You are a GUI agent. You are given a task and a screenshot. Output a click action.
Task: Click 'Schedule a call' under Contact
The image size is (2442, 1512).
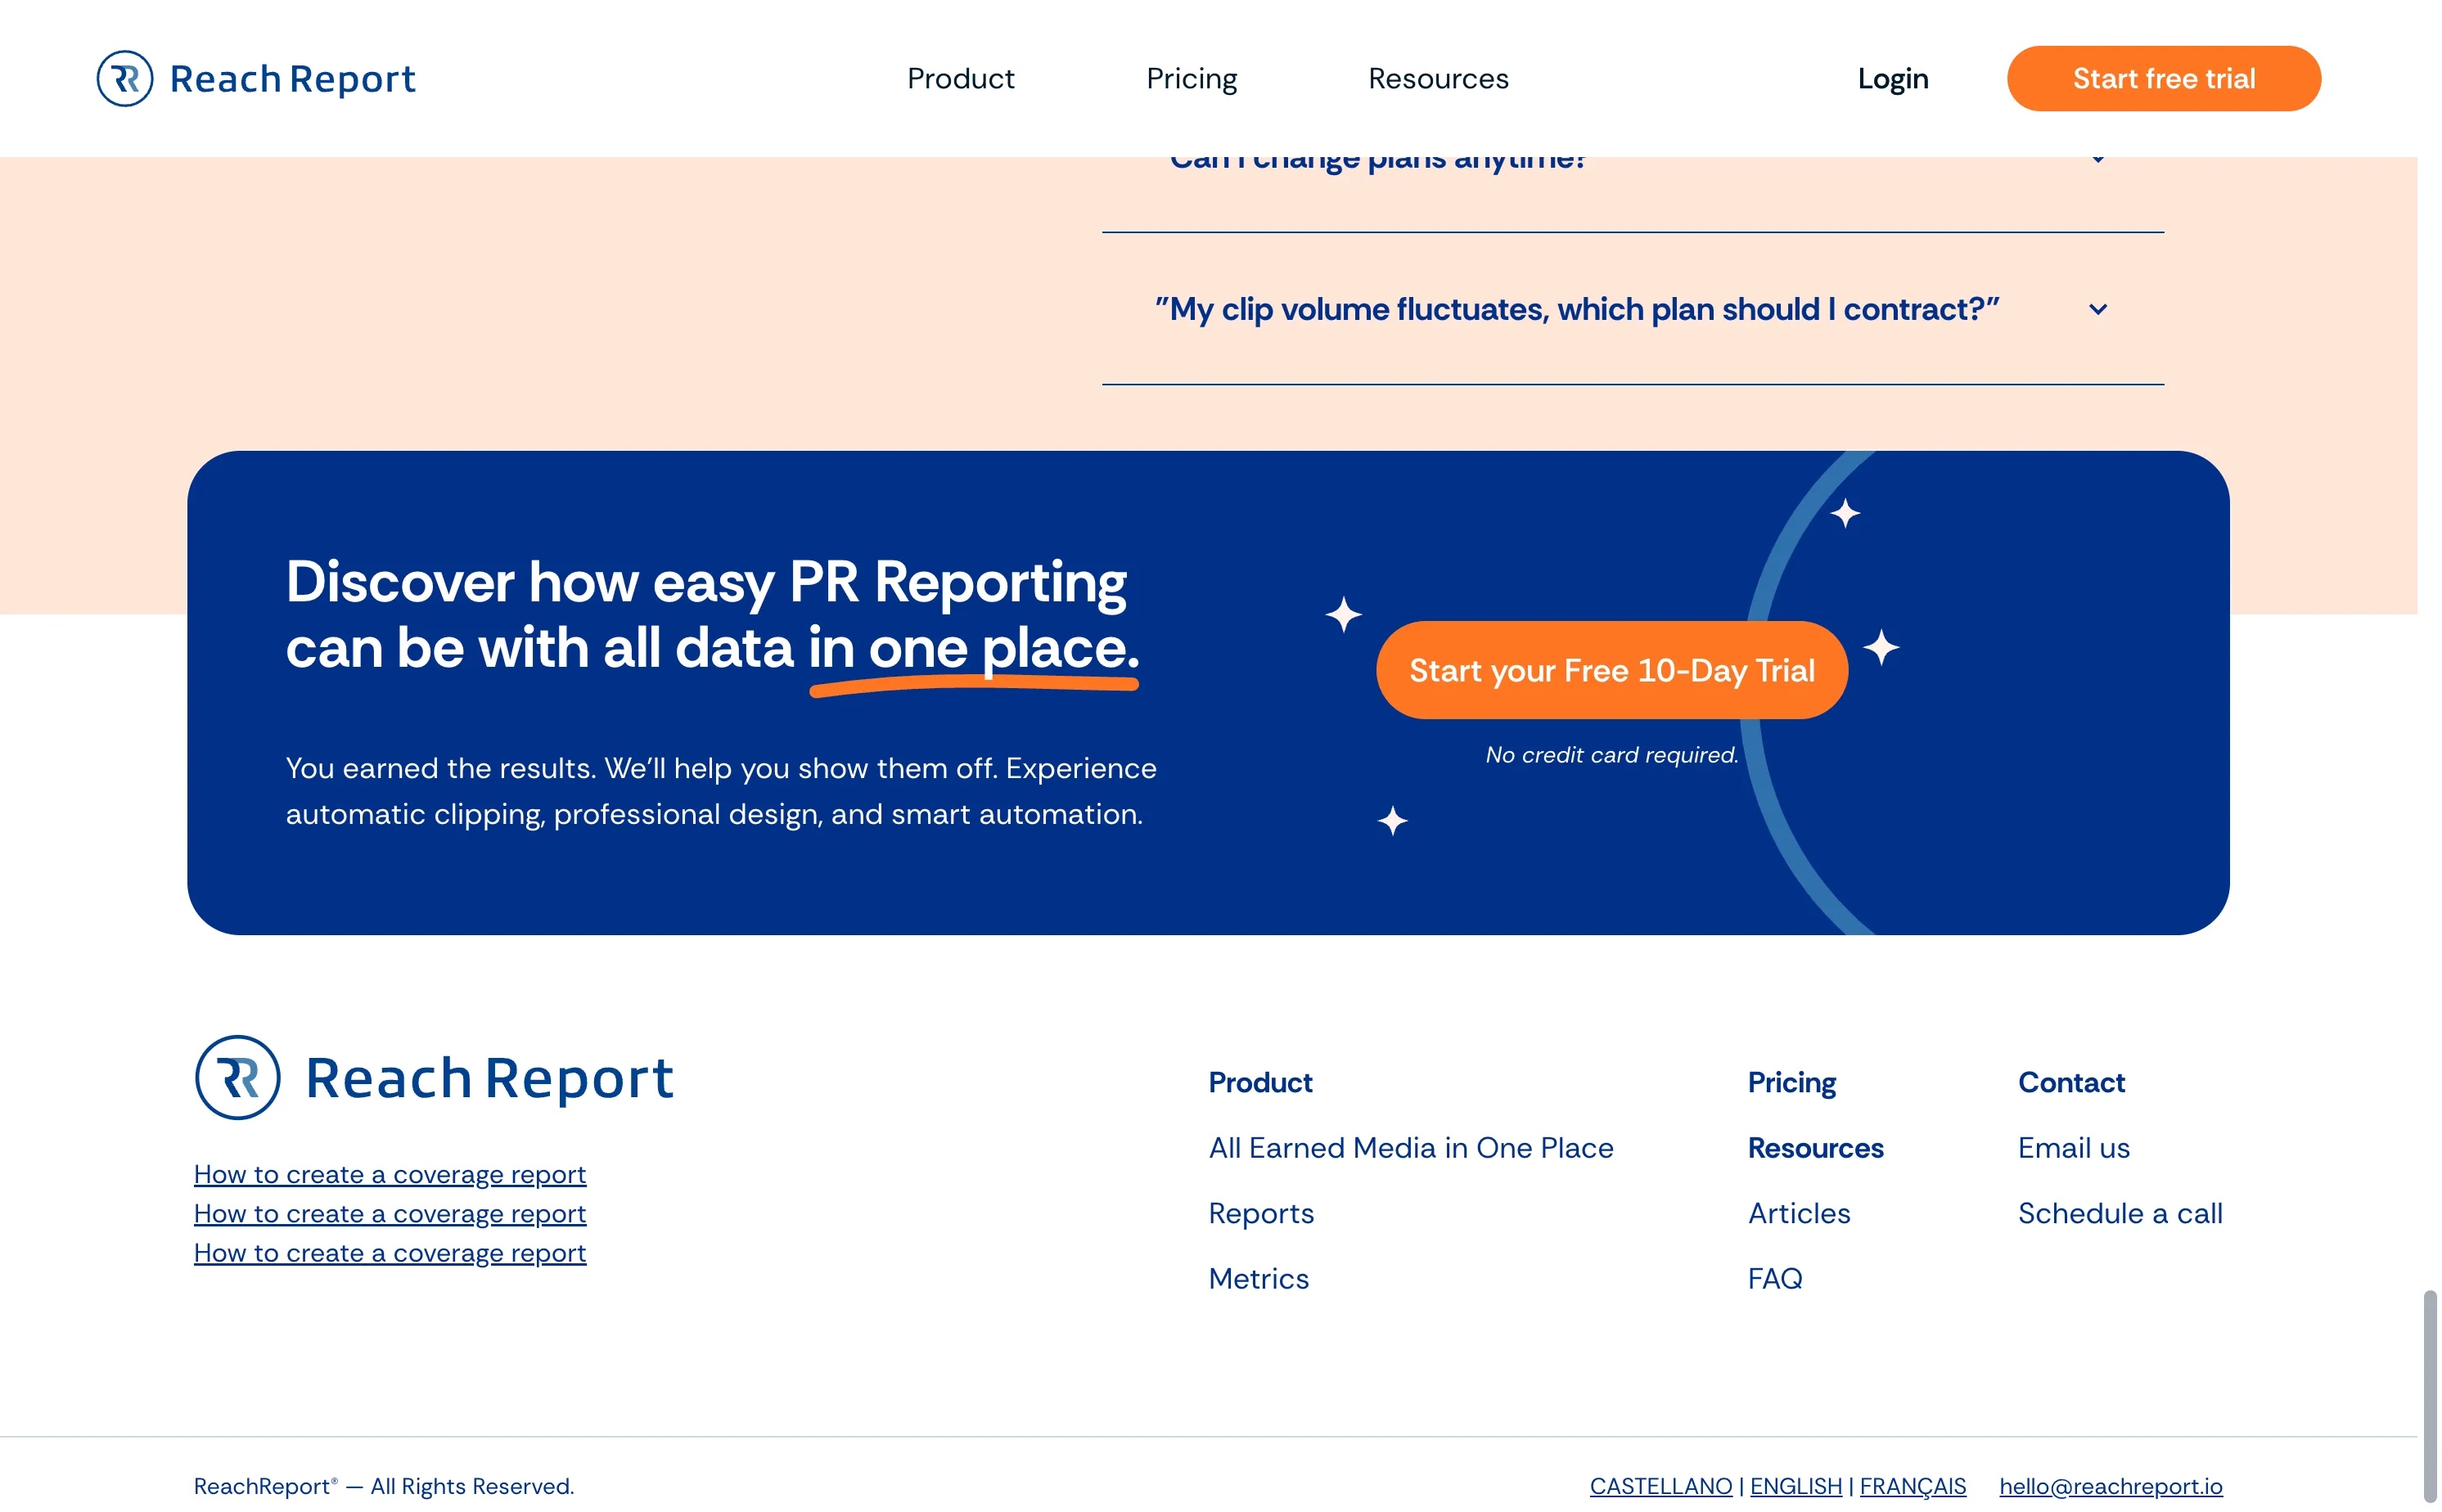tap(2121, 1213)
